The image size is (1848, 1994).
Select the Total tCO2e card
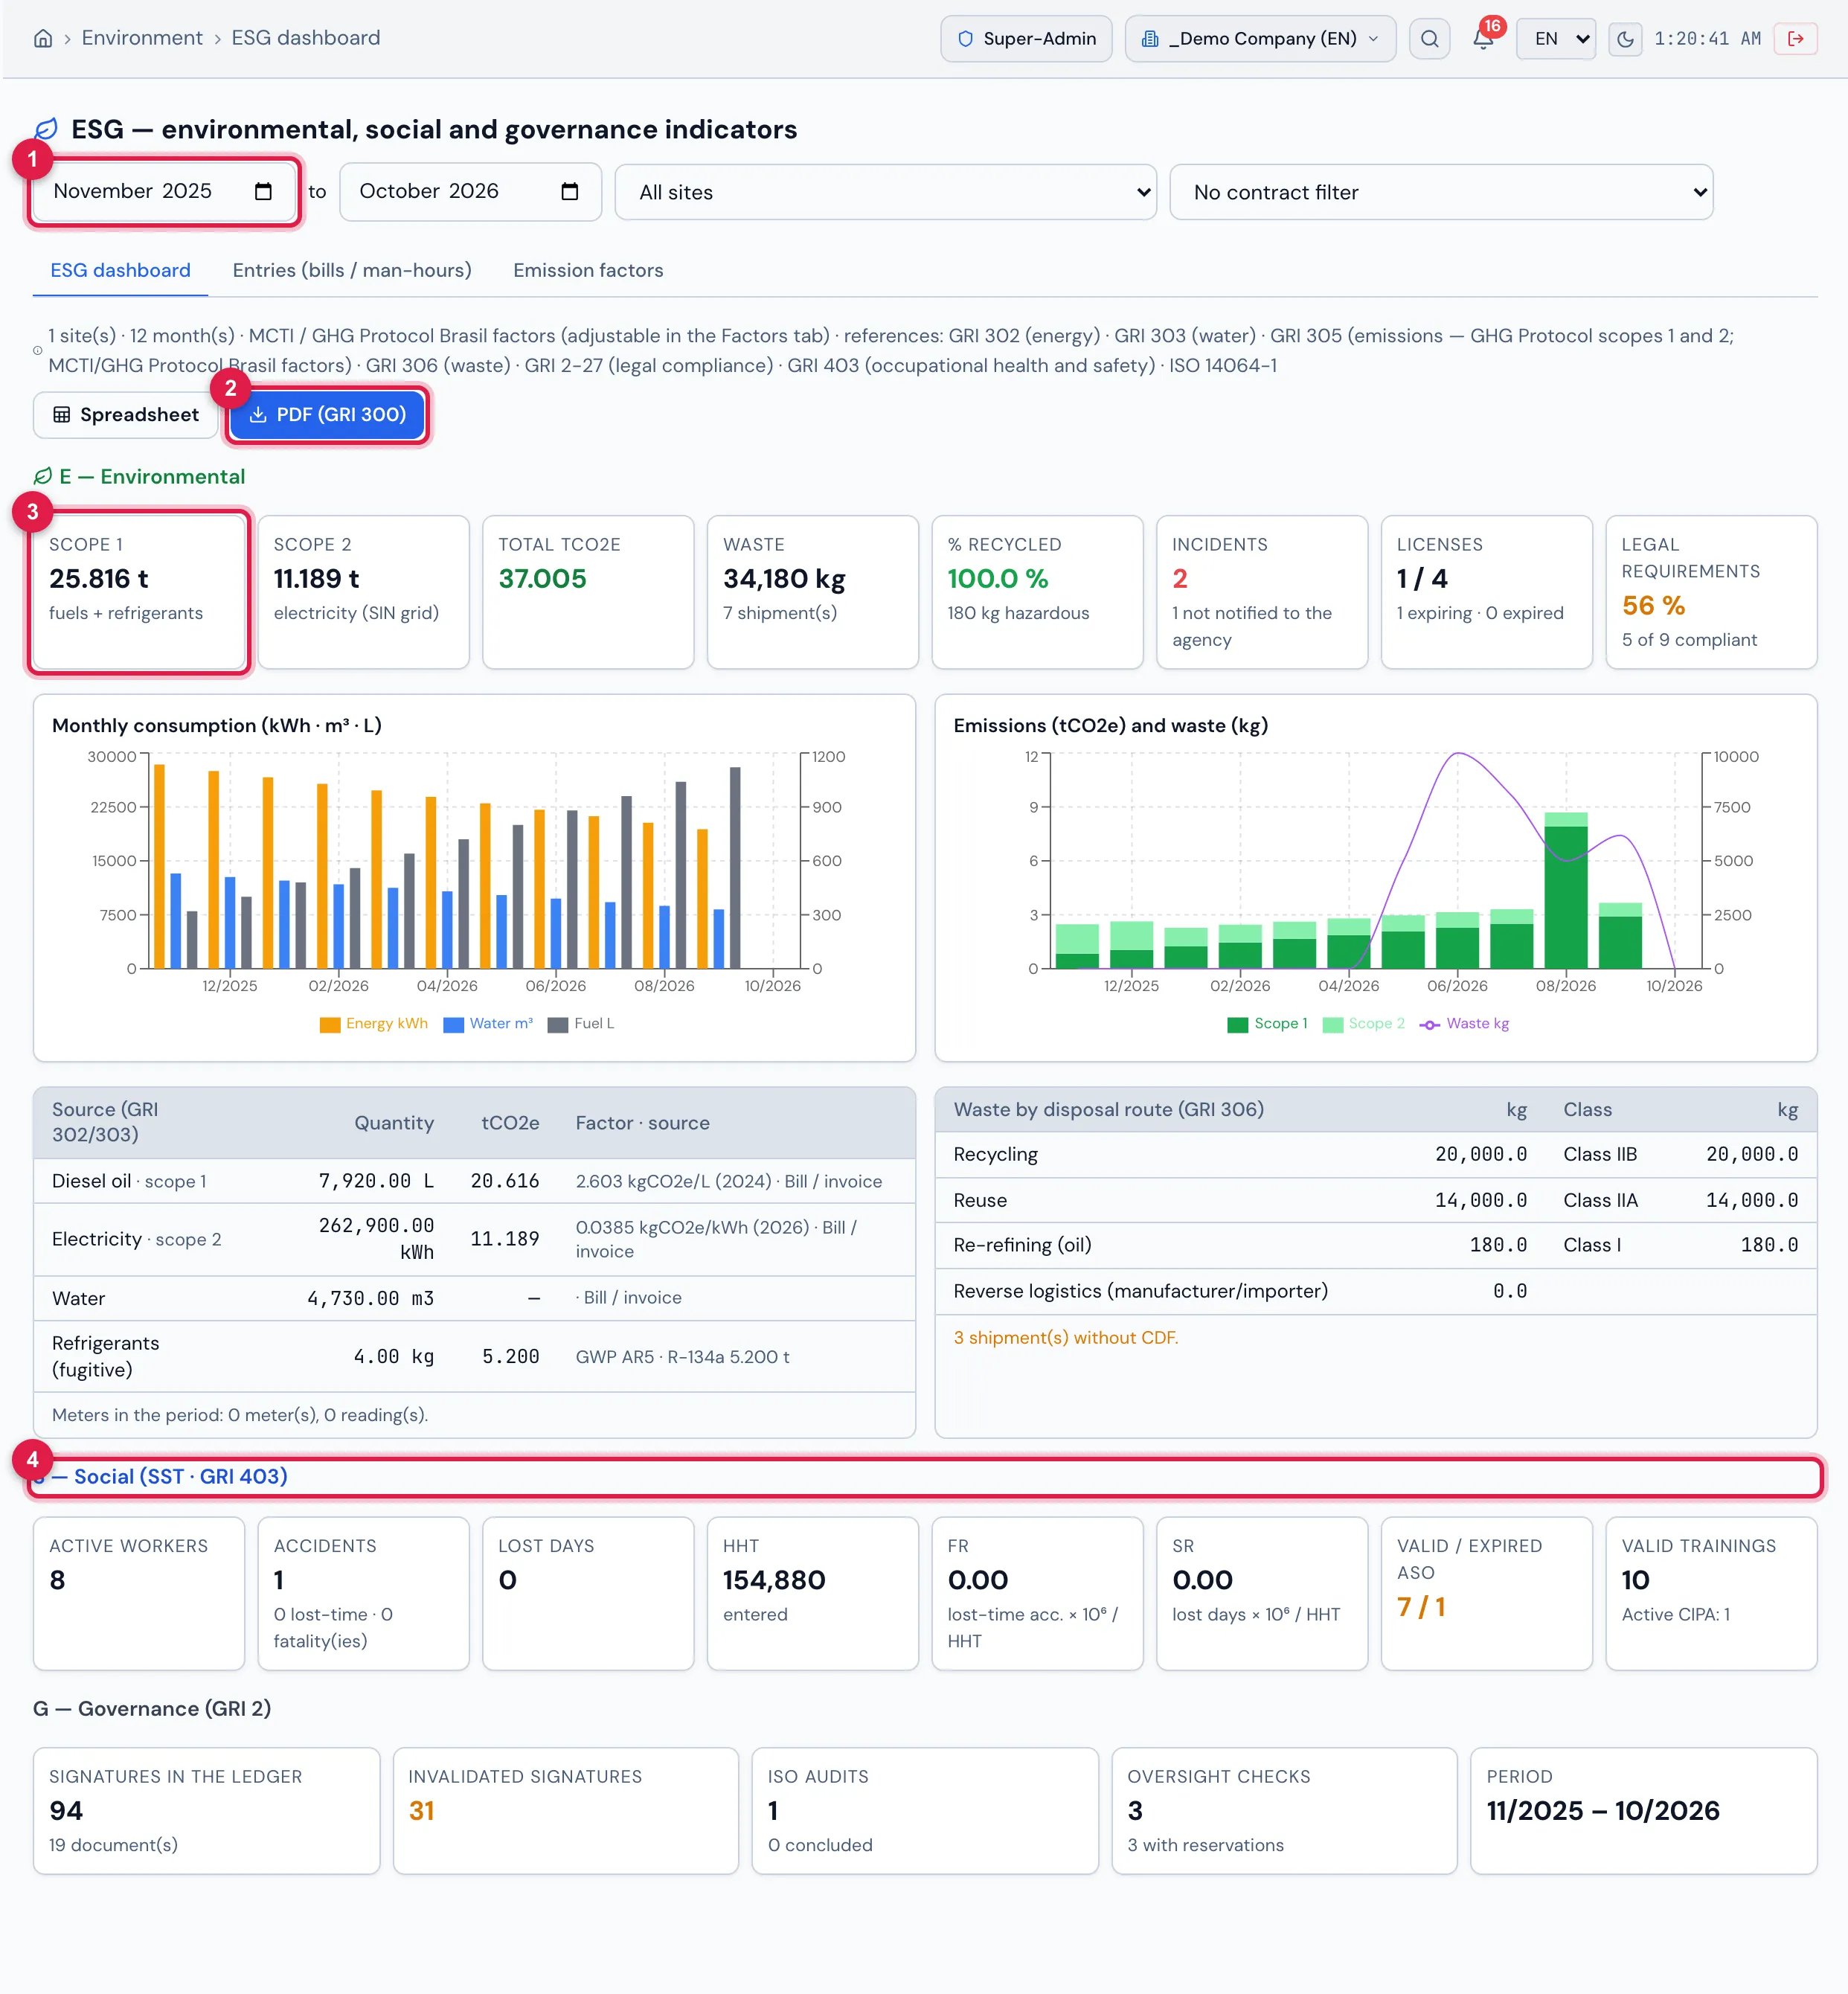pos(588,592)
